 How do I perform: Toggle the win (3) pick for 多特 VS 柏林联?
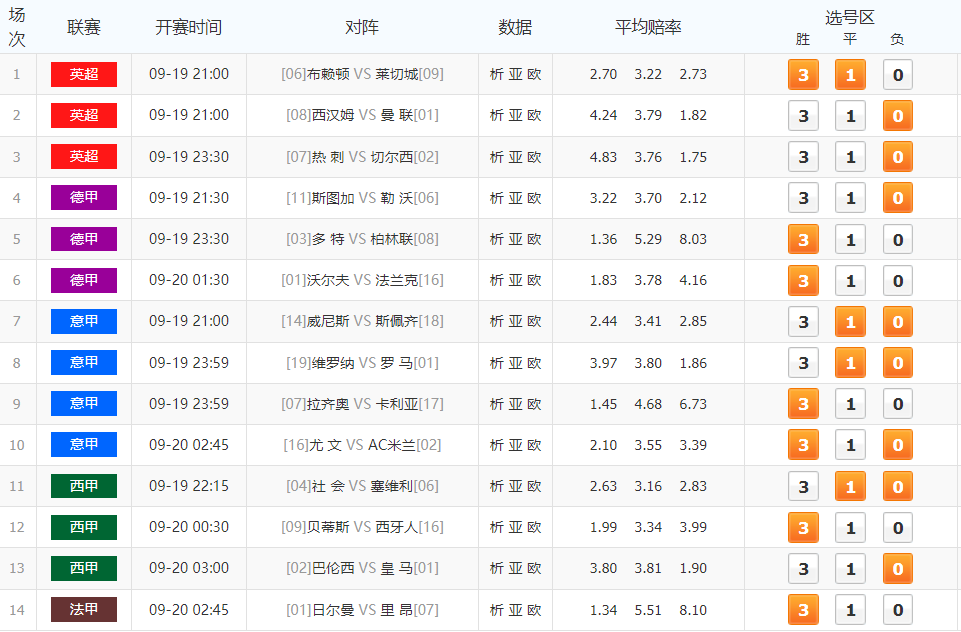(x=803, y=240)
